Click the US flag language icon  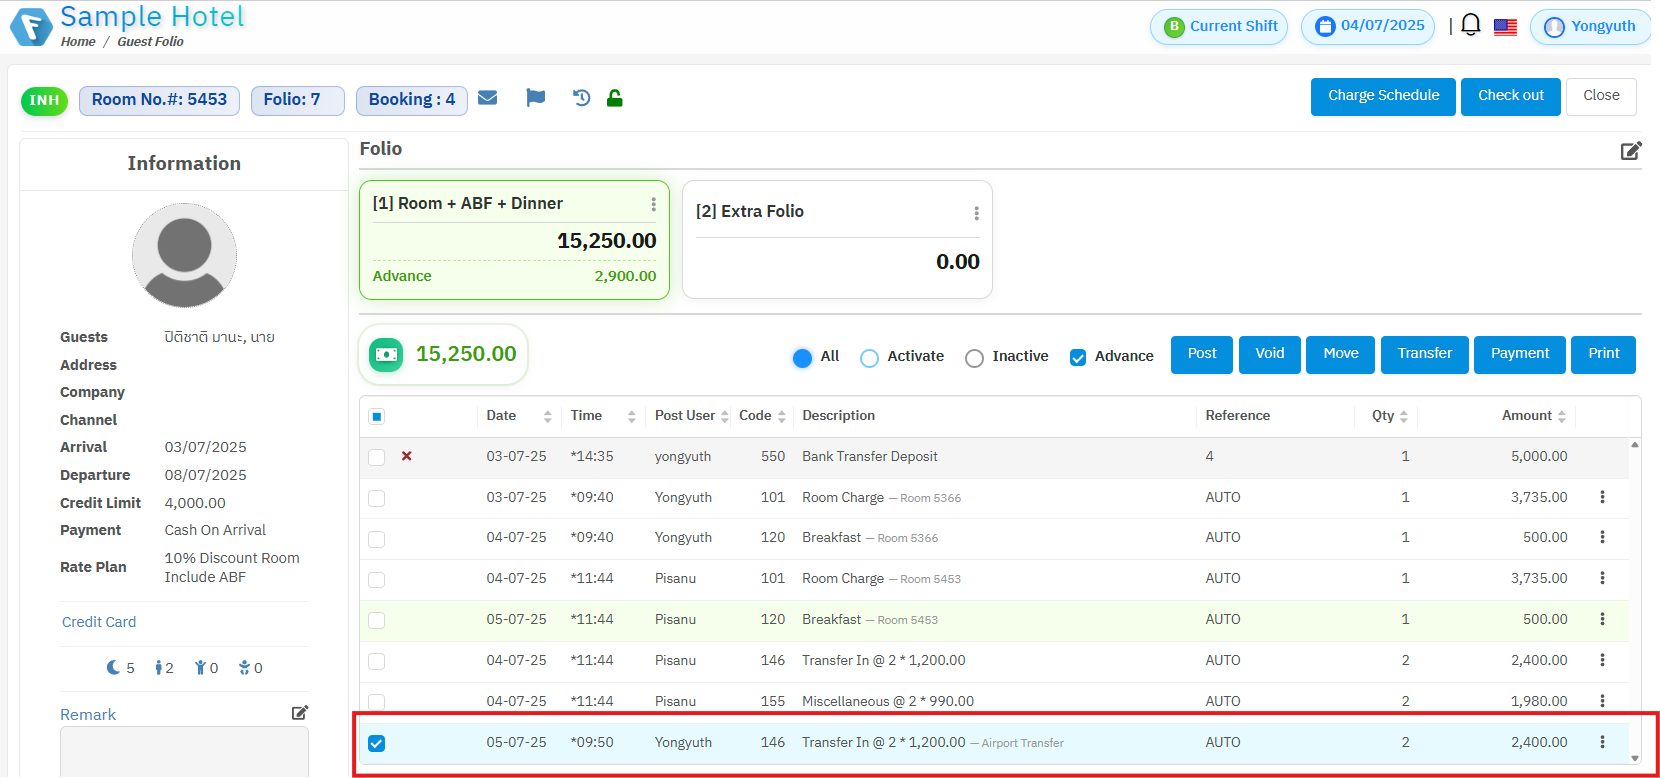1505,27
